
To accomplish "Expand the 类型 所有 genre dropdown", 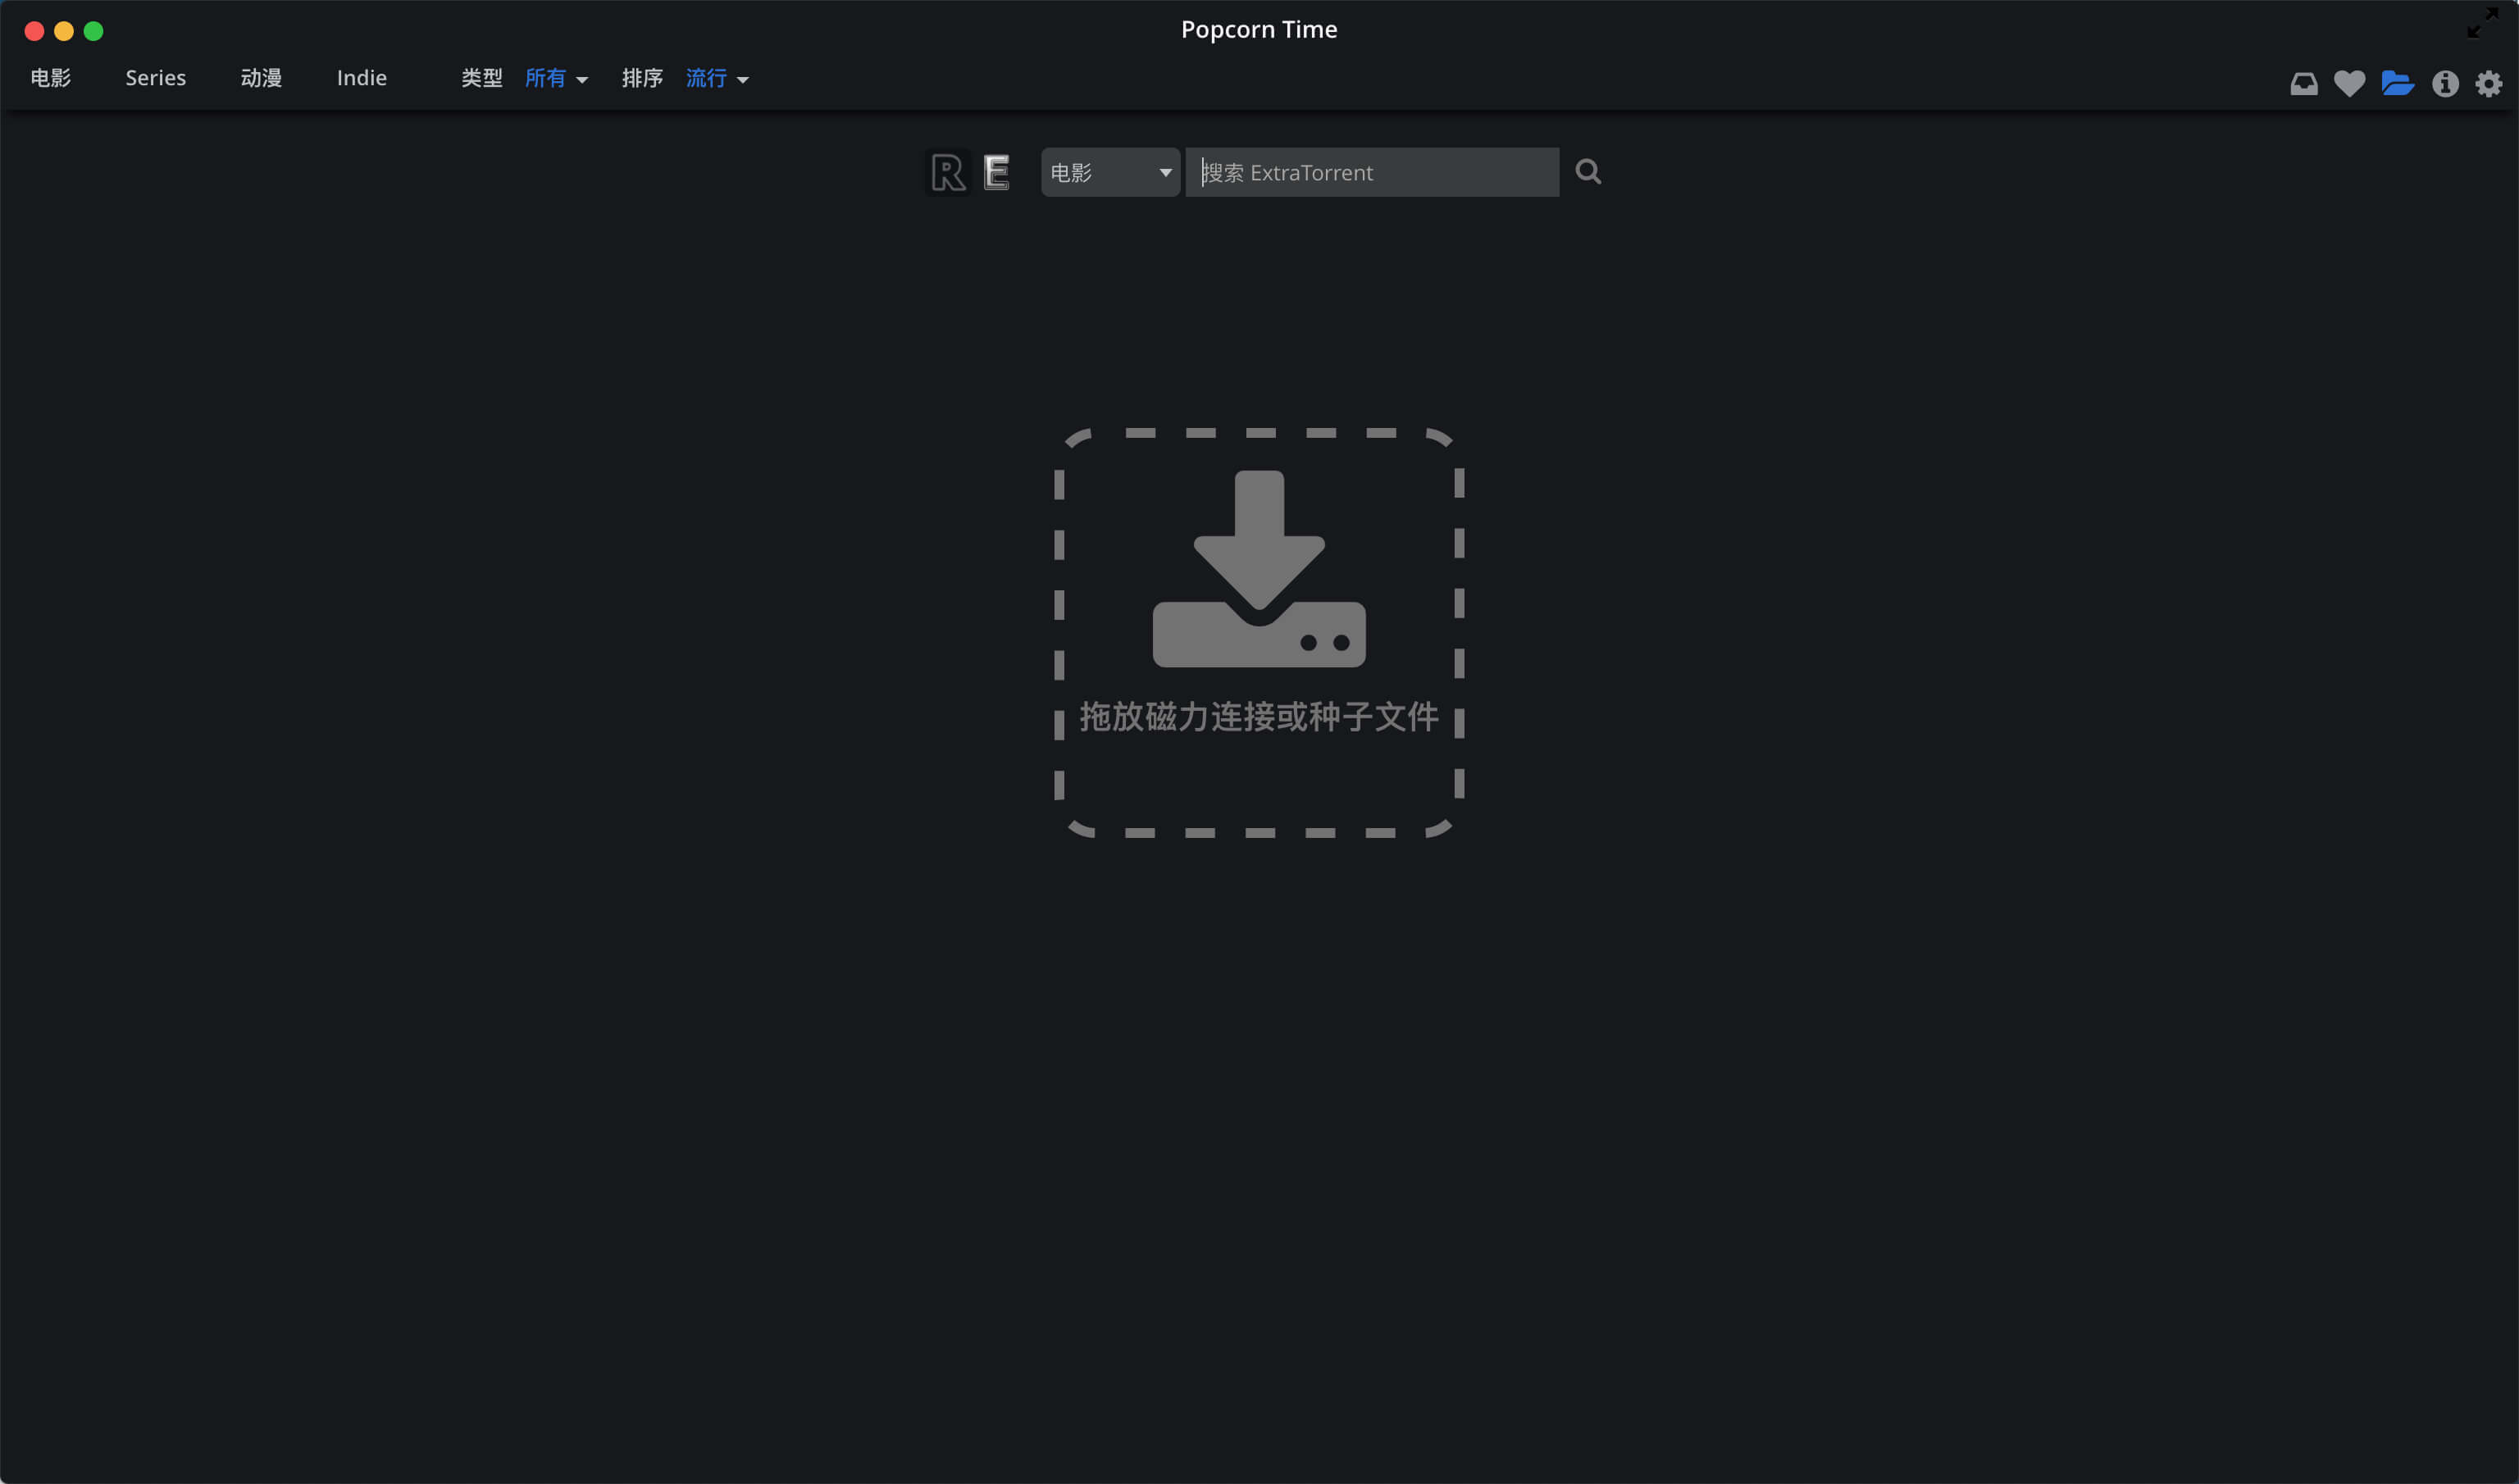I will [x=556, y=78].
